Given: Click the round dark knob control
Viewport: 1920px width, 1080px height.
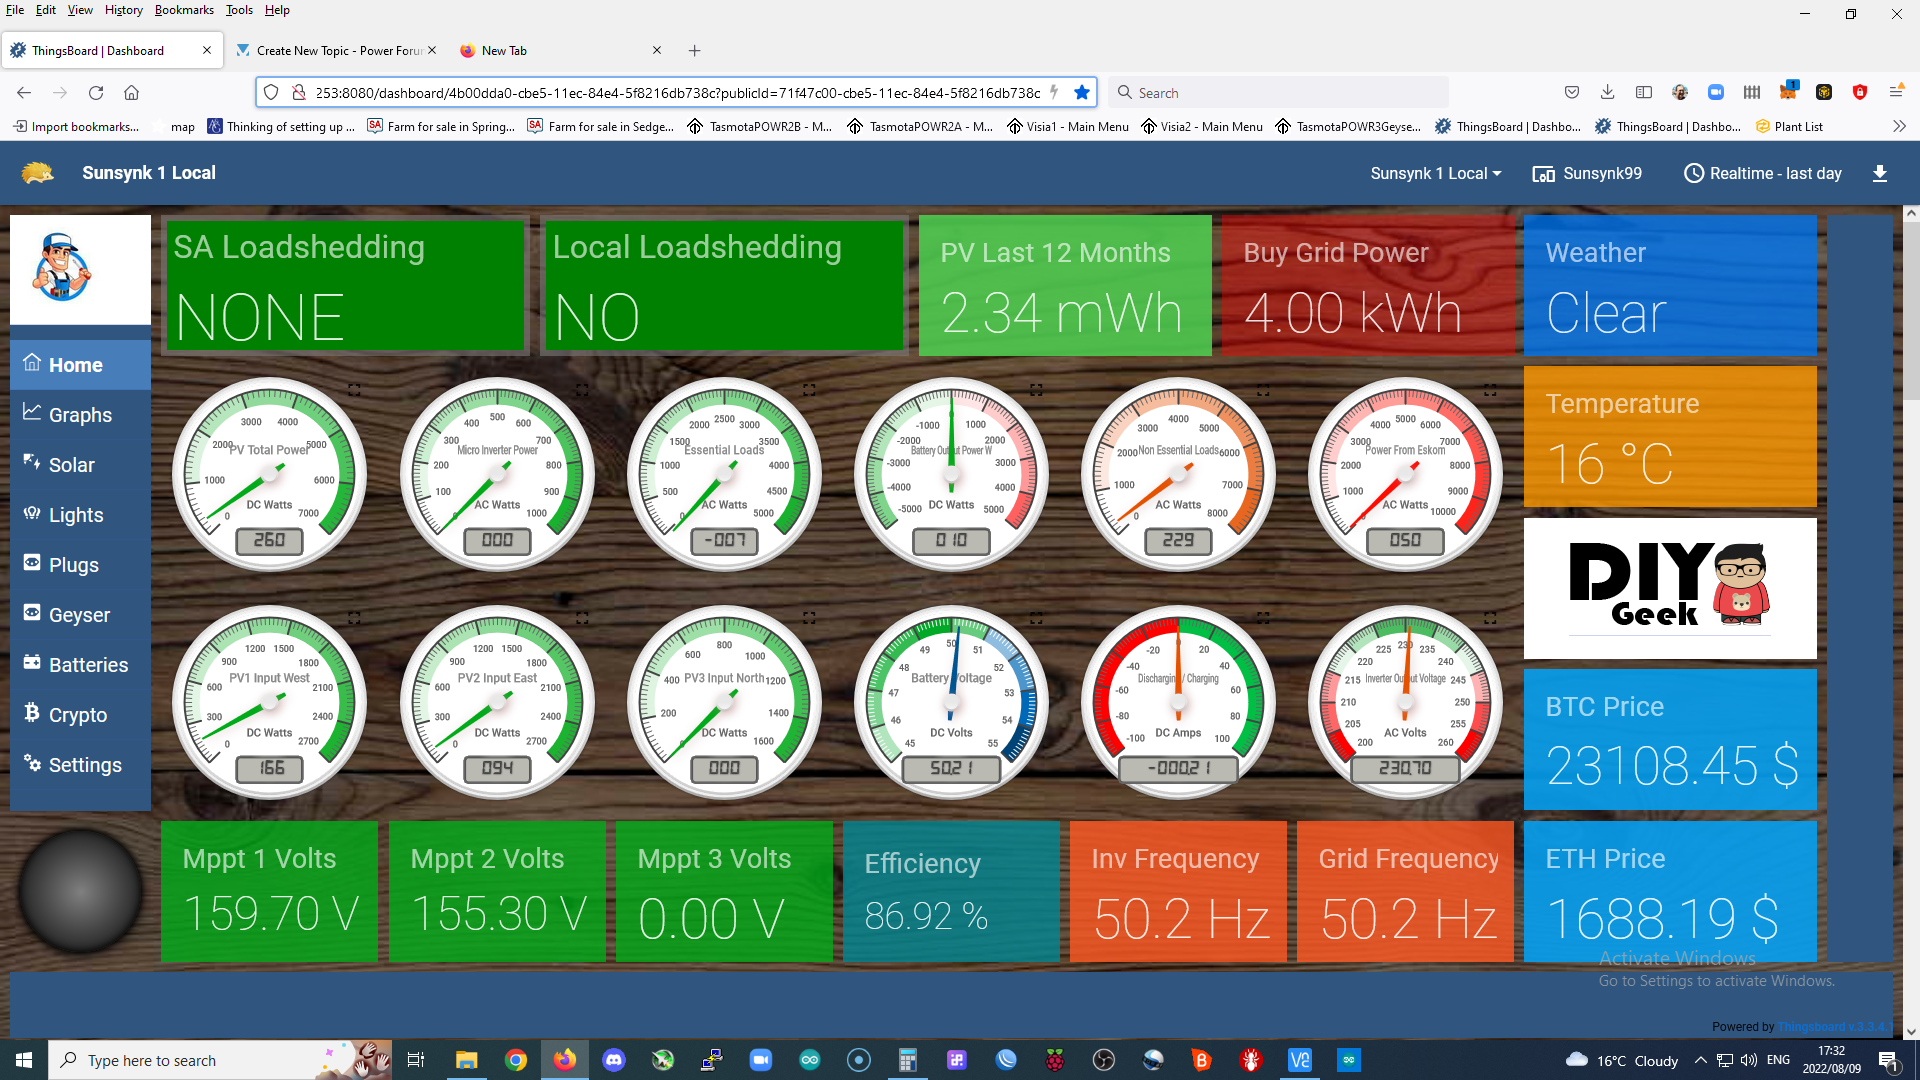Looking at the screenshot, I should 81,890.
